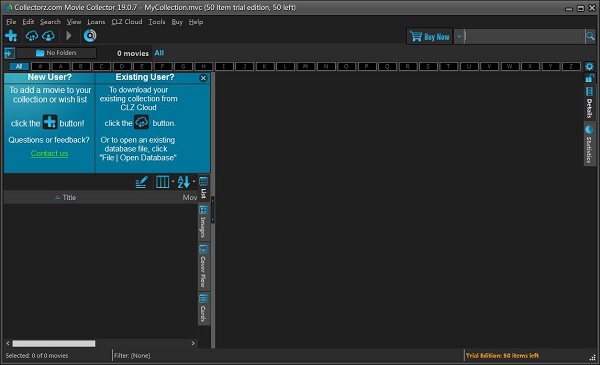Click the Buy Now cart button
This screenshot has height=365, width=600.
tap(430, 37)
